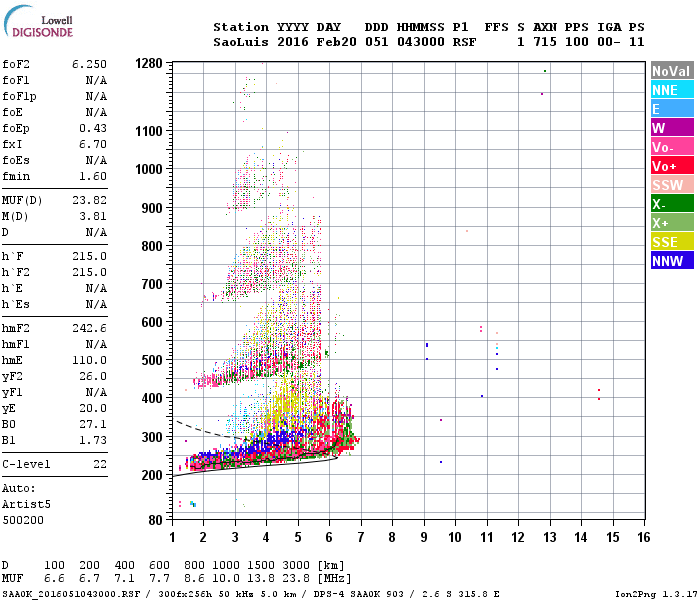Screen dimensions: 700x600
Task: Select the Vo+ legend swatch
Action: click(672, 166)
